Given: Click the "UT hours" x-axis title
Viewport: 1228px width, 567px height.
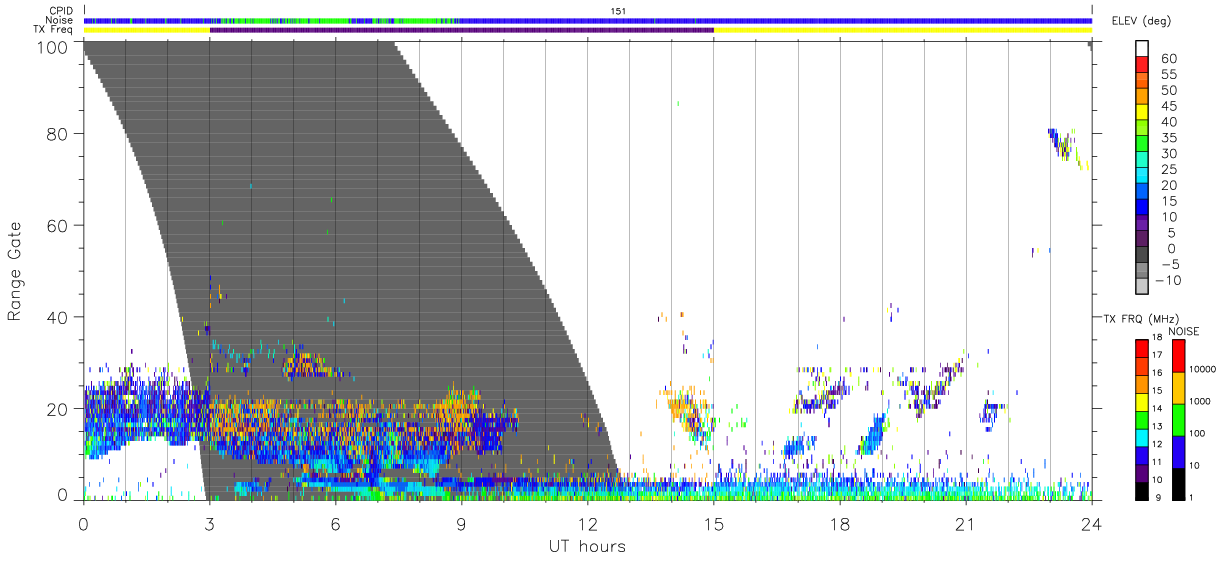Looking at the screenshot, I should (586, 546).
